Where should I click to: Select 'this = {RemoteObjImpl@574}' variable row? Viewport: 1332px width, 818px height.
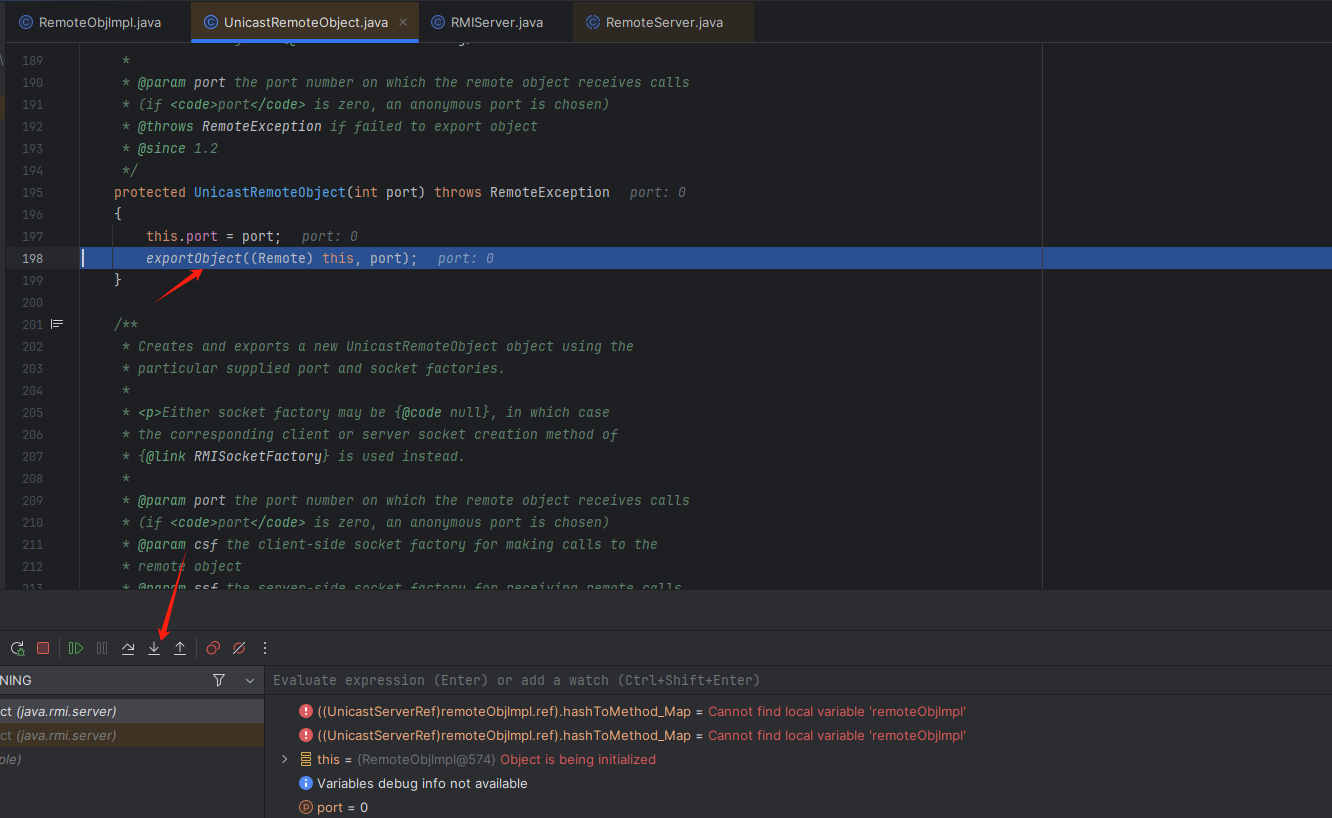pyautogui.click(x=798, y=759)
